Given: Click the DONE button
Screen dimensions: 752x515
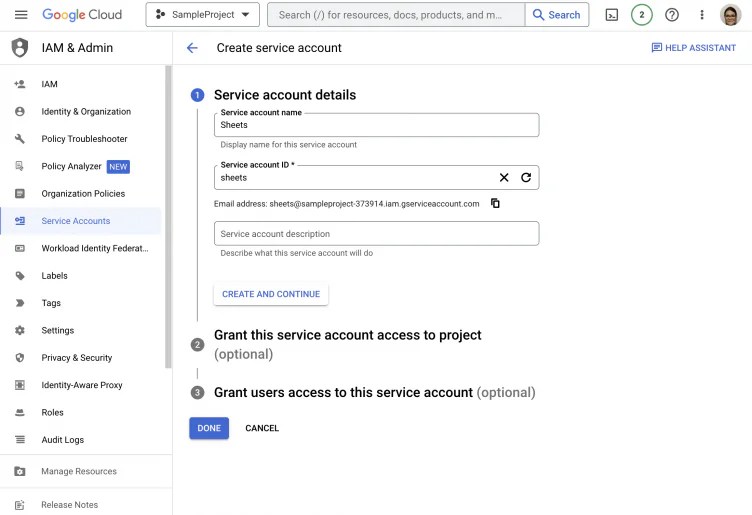Looking at the screenshot, I should [209, 428].
